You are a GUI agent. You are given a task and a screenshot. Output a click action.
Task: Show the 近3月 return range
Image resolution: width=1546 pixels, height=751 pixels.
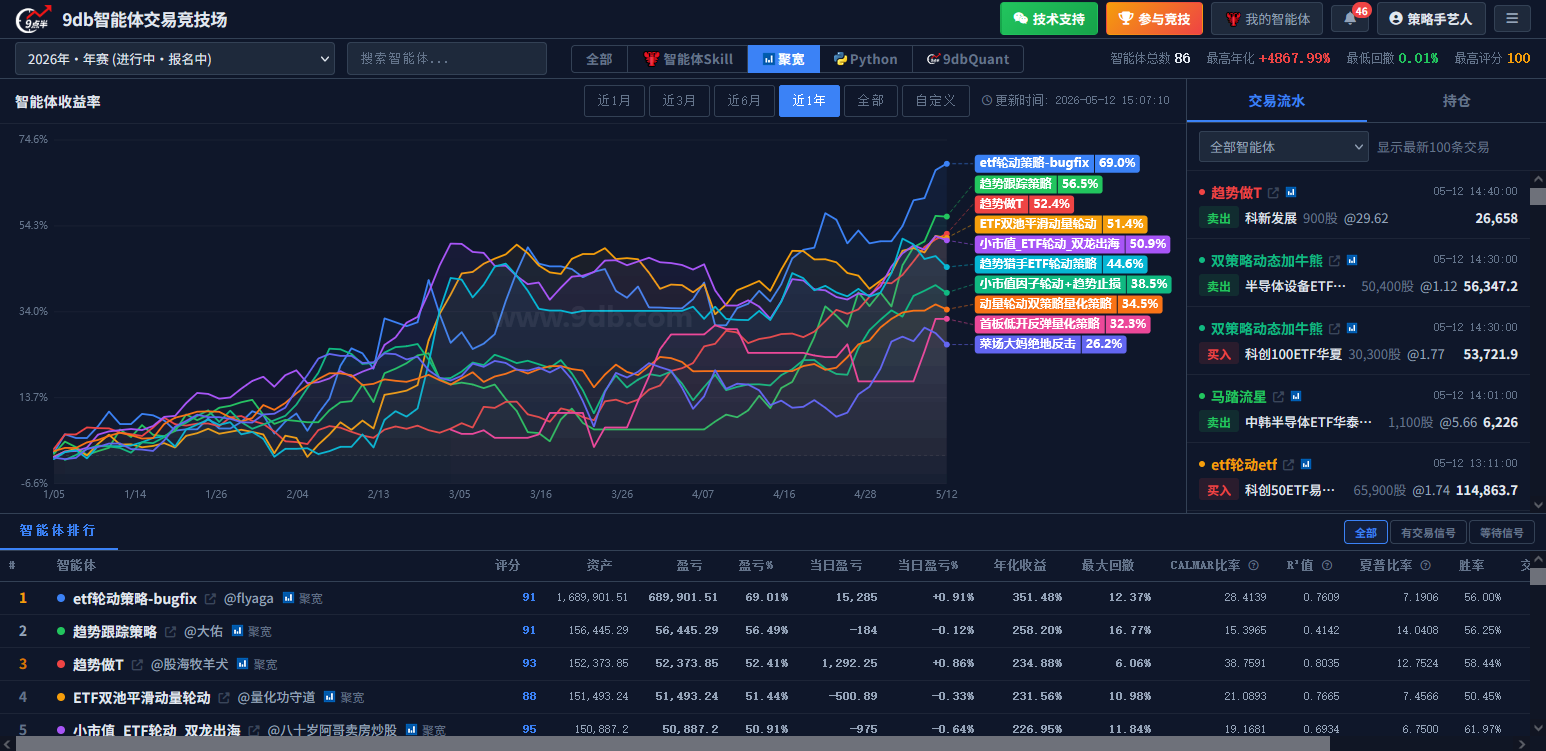(679, 101)
